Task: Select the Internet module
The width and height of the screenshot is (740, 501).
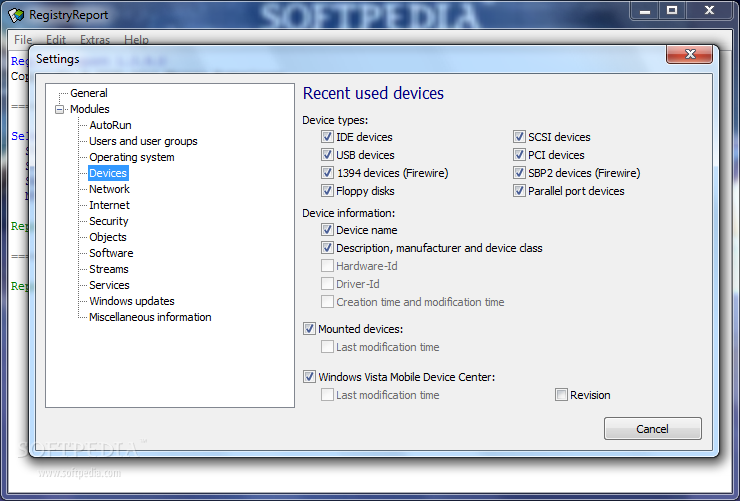Action: coord(109,205)
